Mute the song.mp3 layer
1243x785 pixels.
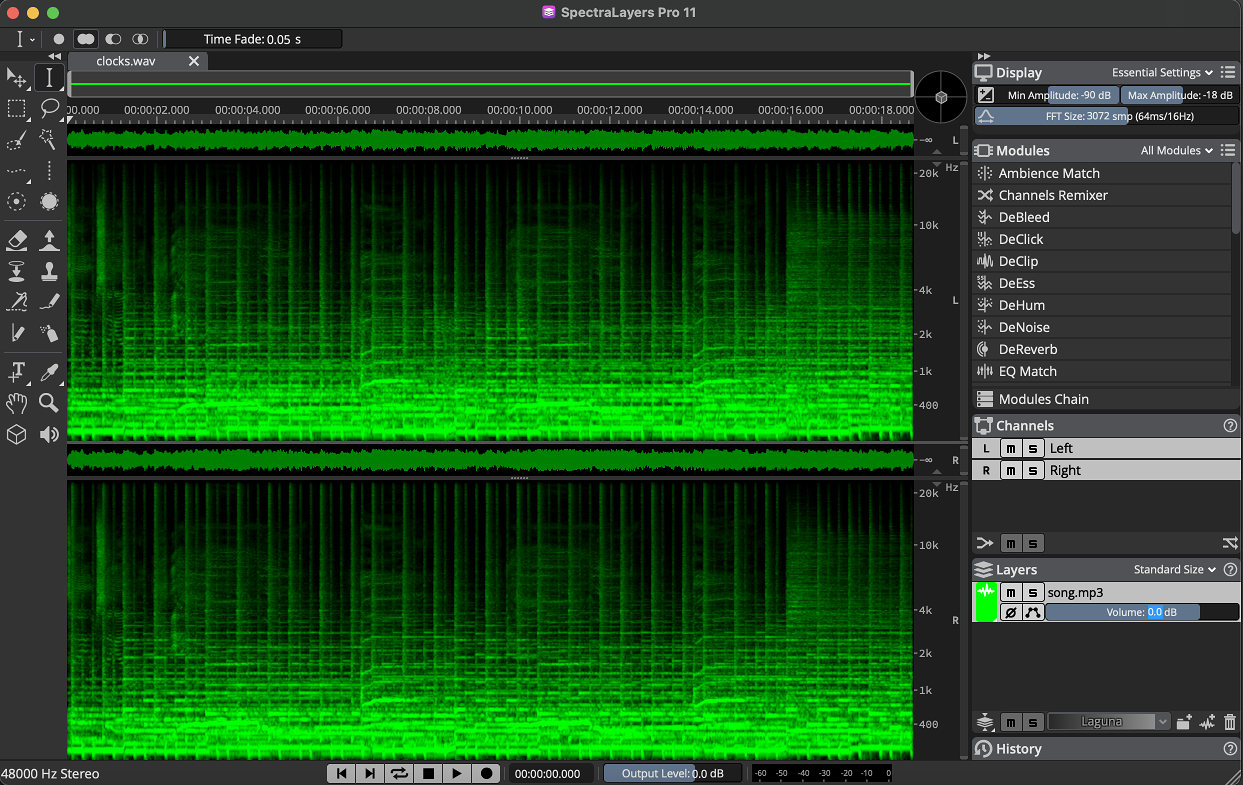click(1011, 593)
